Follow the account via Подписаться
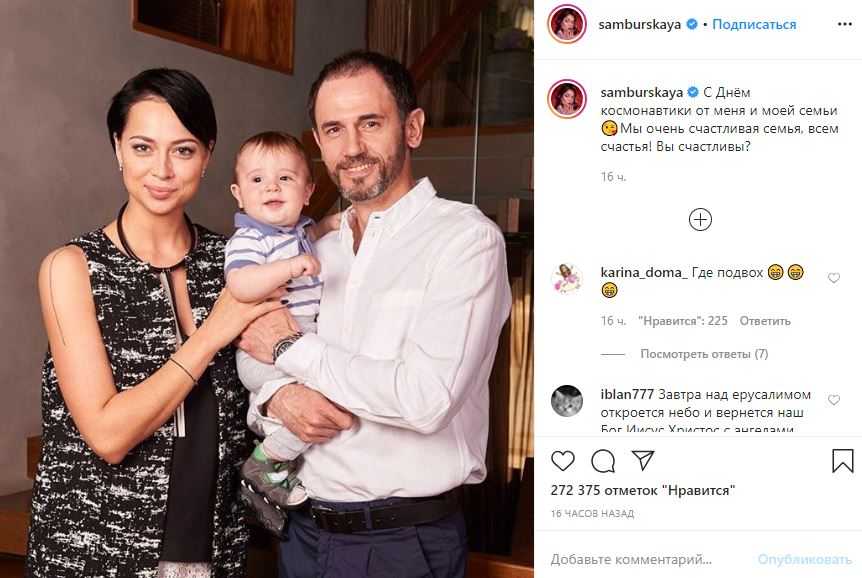 point(754,24)
